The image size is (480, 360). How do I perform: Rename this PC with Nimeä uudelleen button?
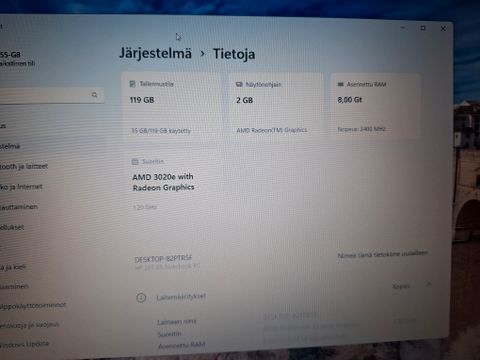(x=382, y=254)
